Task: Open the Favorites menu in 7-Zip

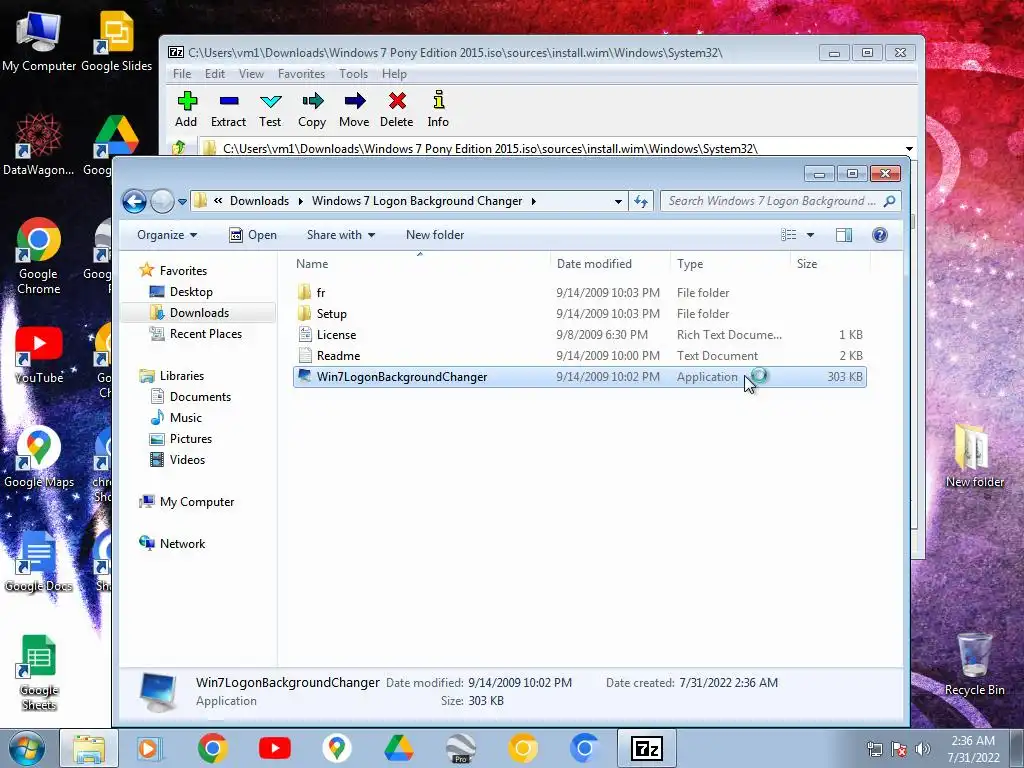Action: pos(301,74)
